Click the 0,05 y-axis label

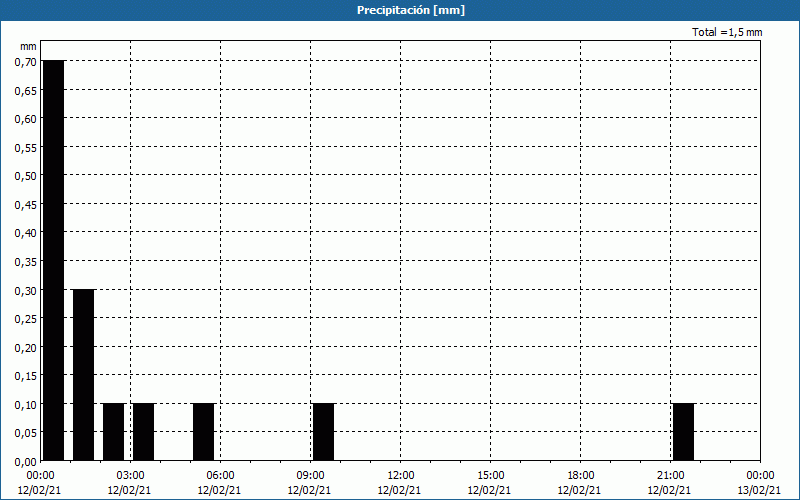[x=26, y=433]
